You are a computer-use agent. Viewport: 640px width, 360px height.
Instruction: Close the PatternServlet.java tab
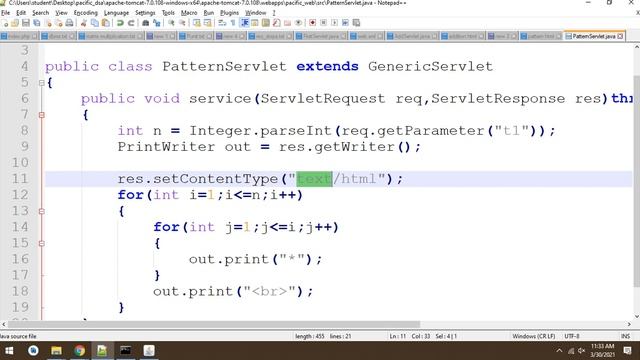click(620, 36)
